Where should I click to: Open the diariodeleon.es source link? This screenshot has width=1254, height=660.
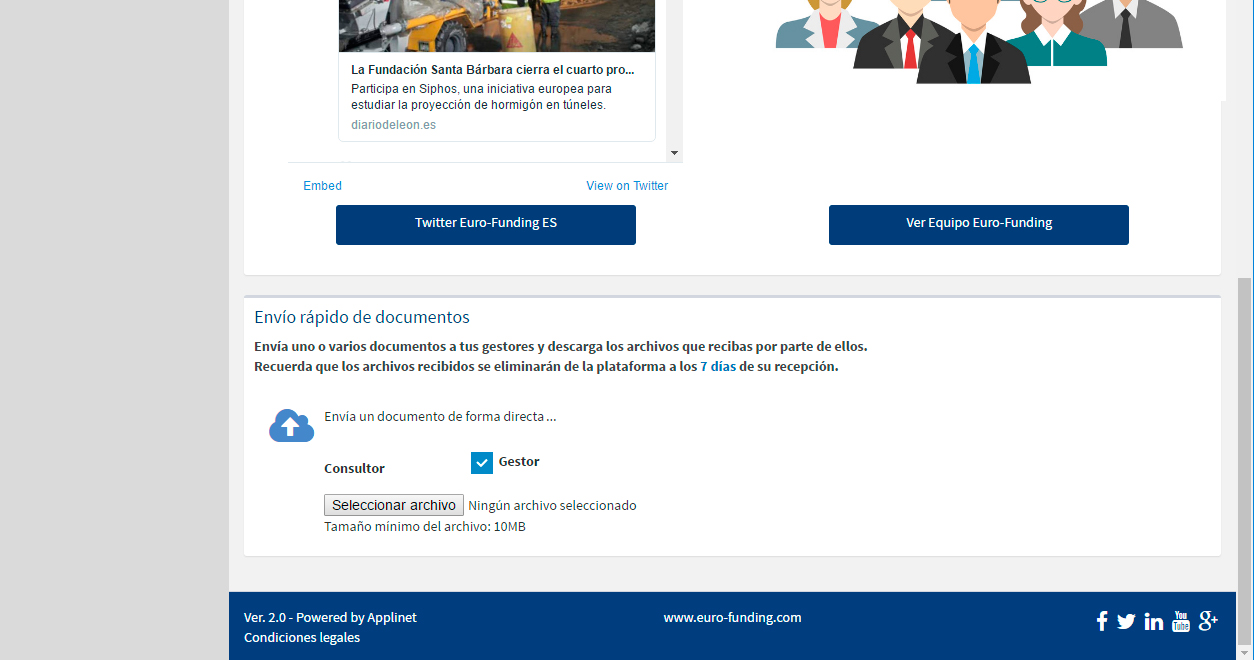[393, 125]
